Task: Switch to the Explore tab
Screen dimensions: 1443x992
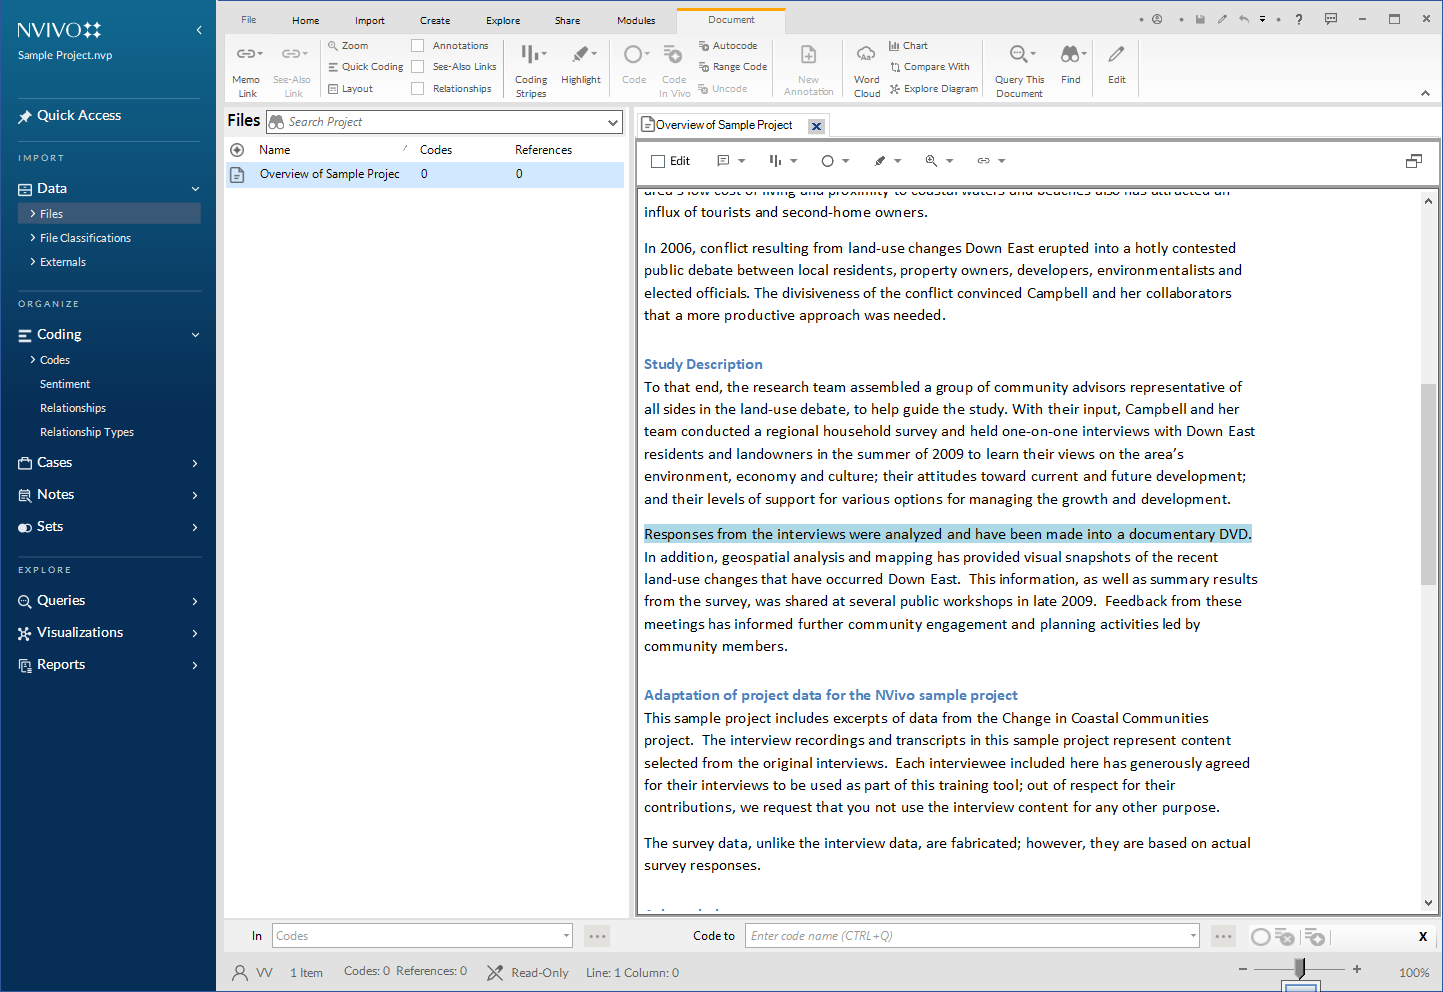Action: tap(503, 20)
